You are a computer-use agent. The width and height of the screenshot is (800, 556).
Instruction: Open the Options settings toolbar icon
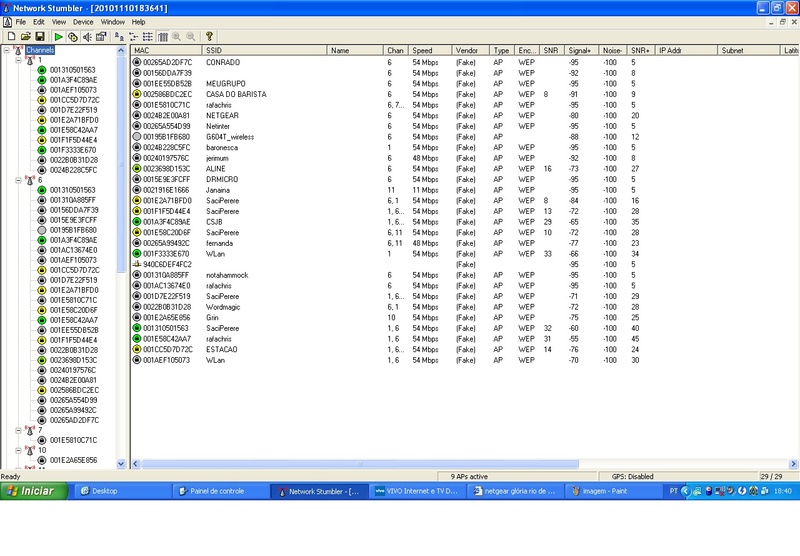pyautogui.click(x=101, y=36)
